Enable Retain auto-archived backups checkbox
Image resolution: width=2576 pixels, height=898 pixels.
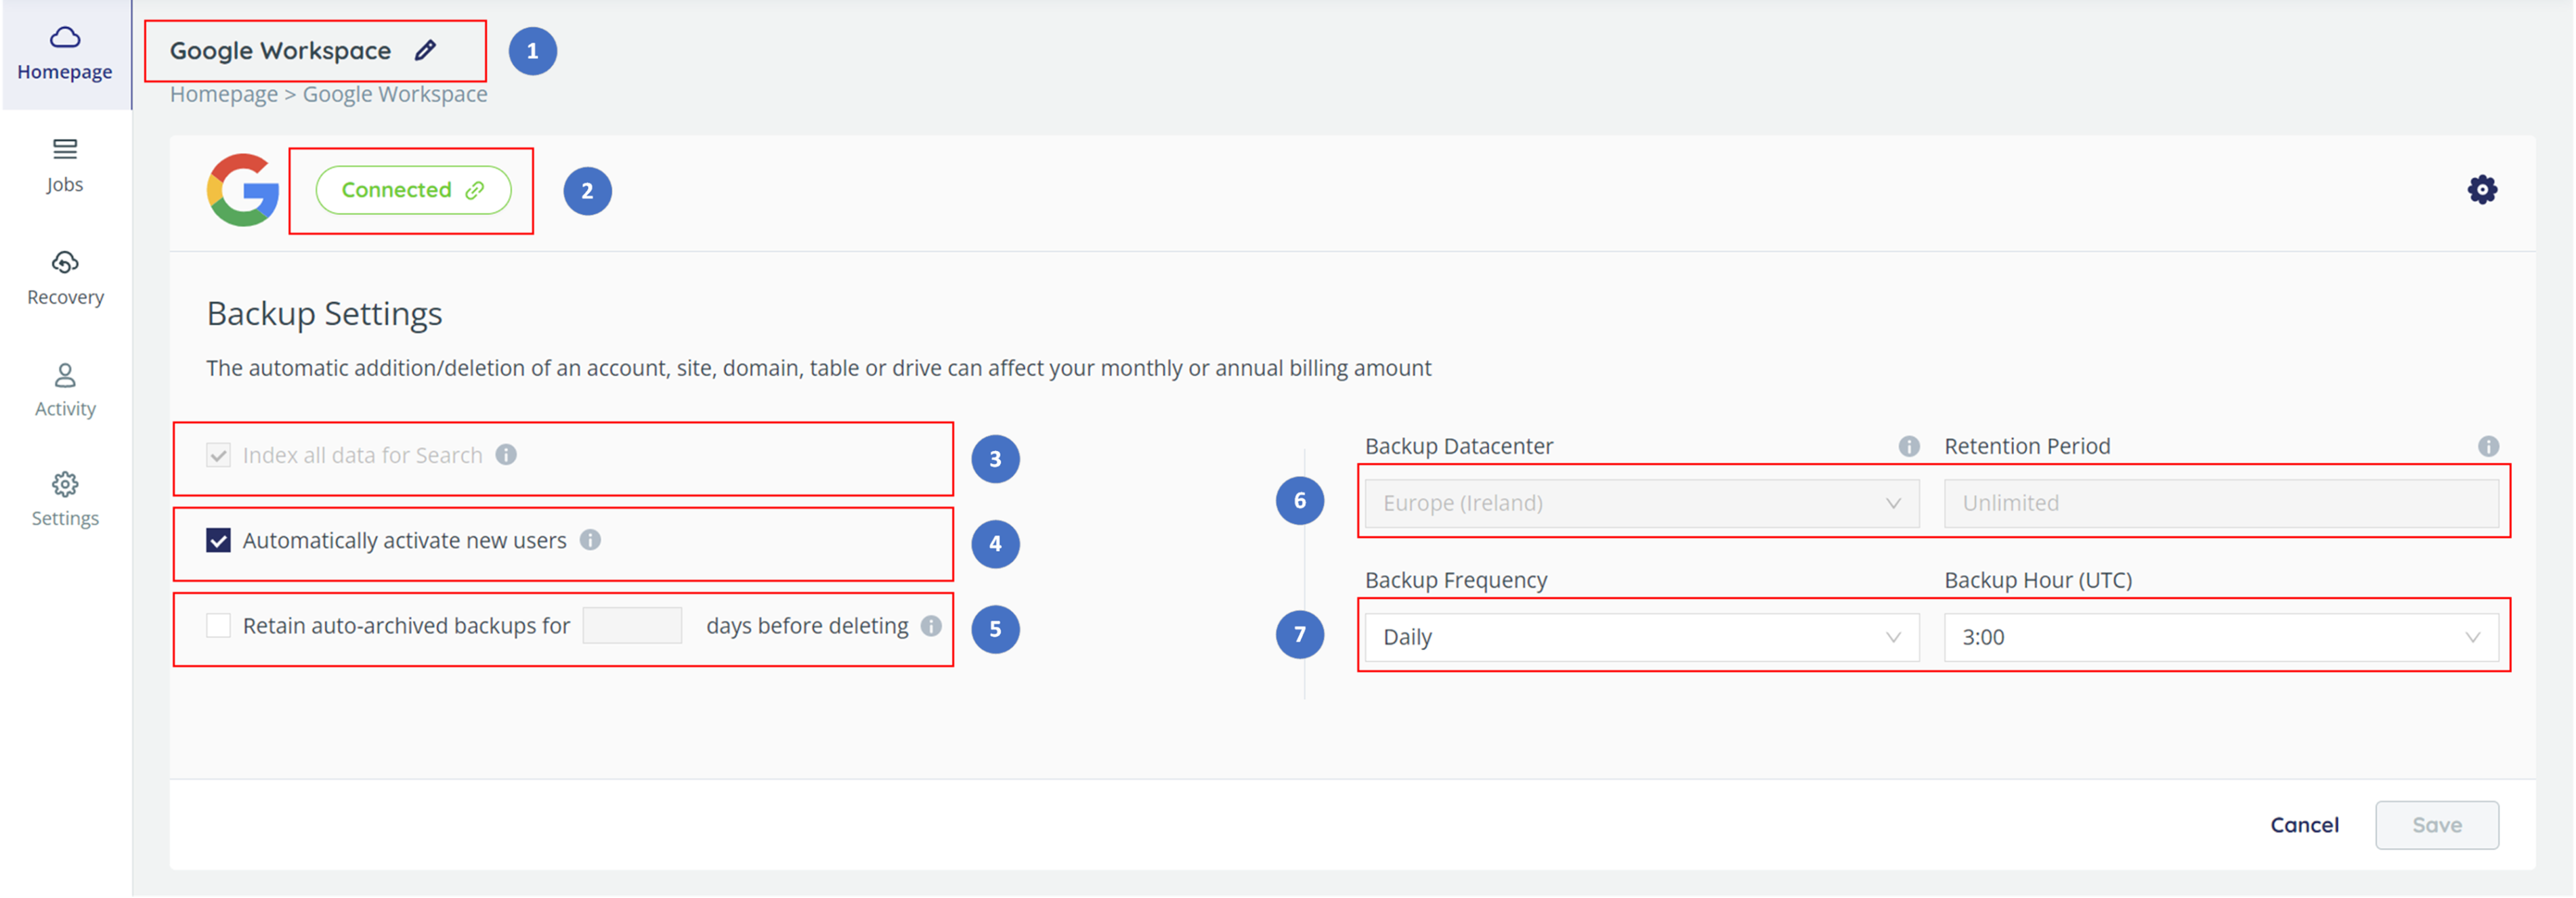pyautogui.click(x=218, y=625)
